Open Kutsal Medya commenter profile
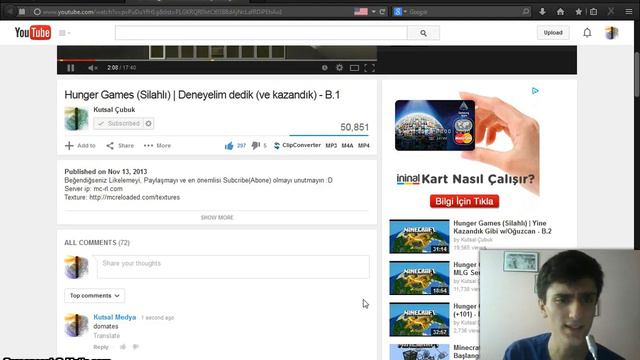The width and height of the screenshot is (640, 360). click(x=115, y=317)
